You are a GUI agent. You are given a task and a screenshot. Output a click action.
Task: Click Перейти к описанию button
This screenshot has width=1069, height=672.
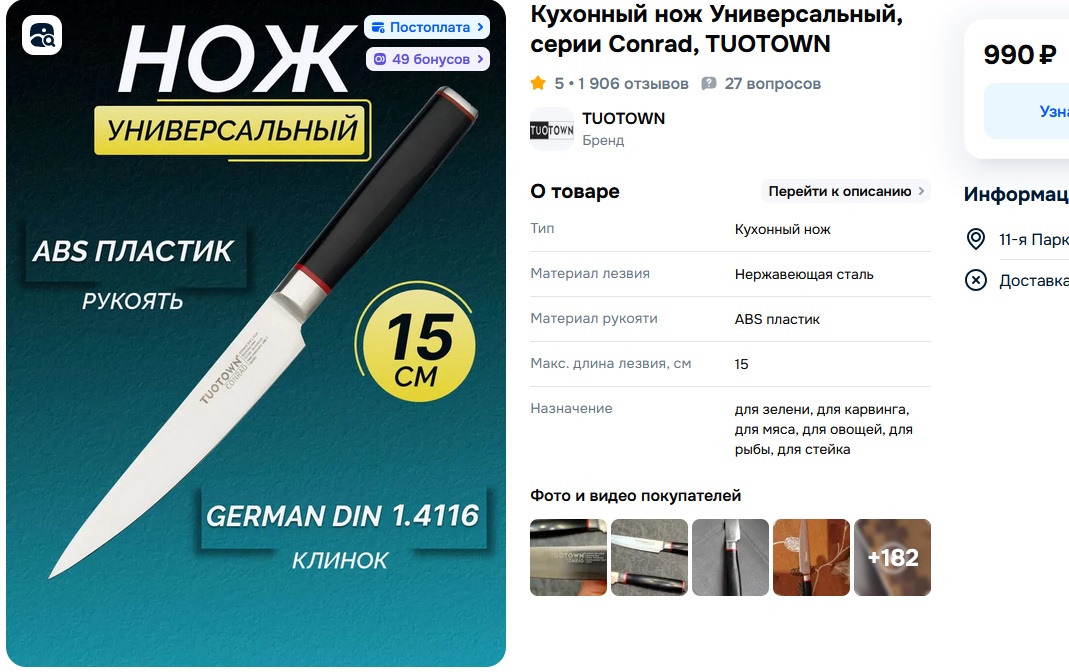(845, 192)
